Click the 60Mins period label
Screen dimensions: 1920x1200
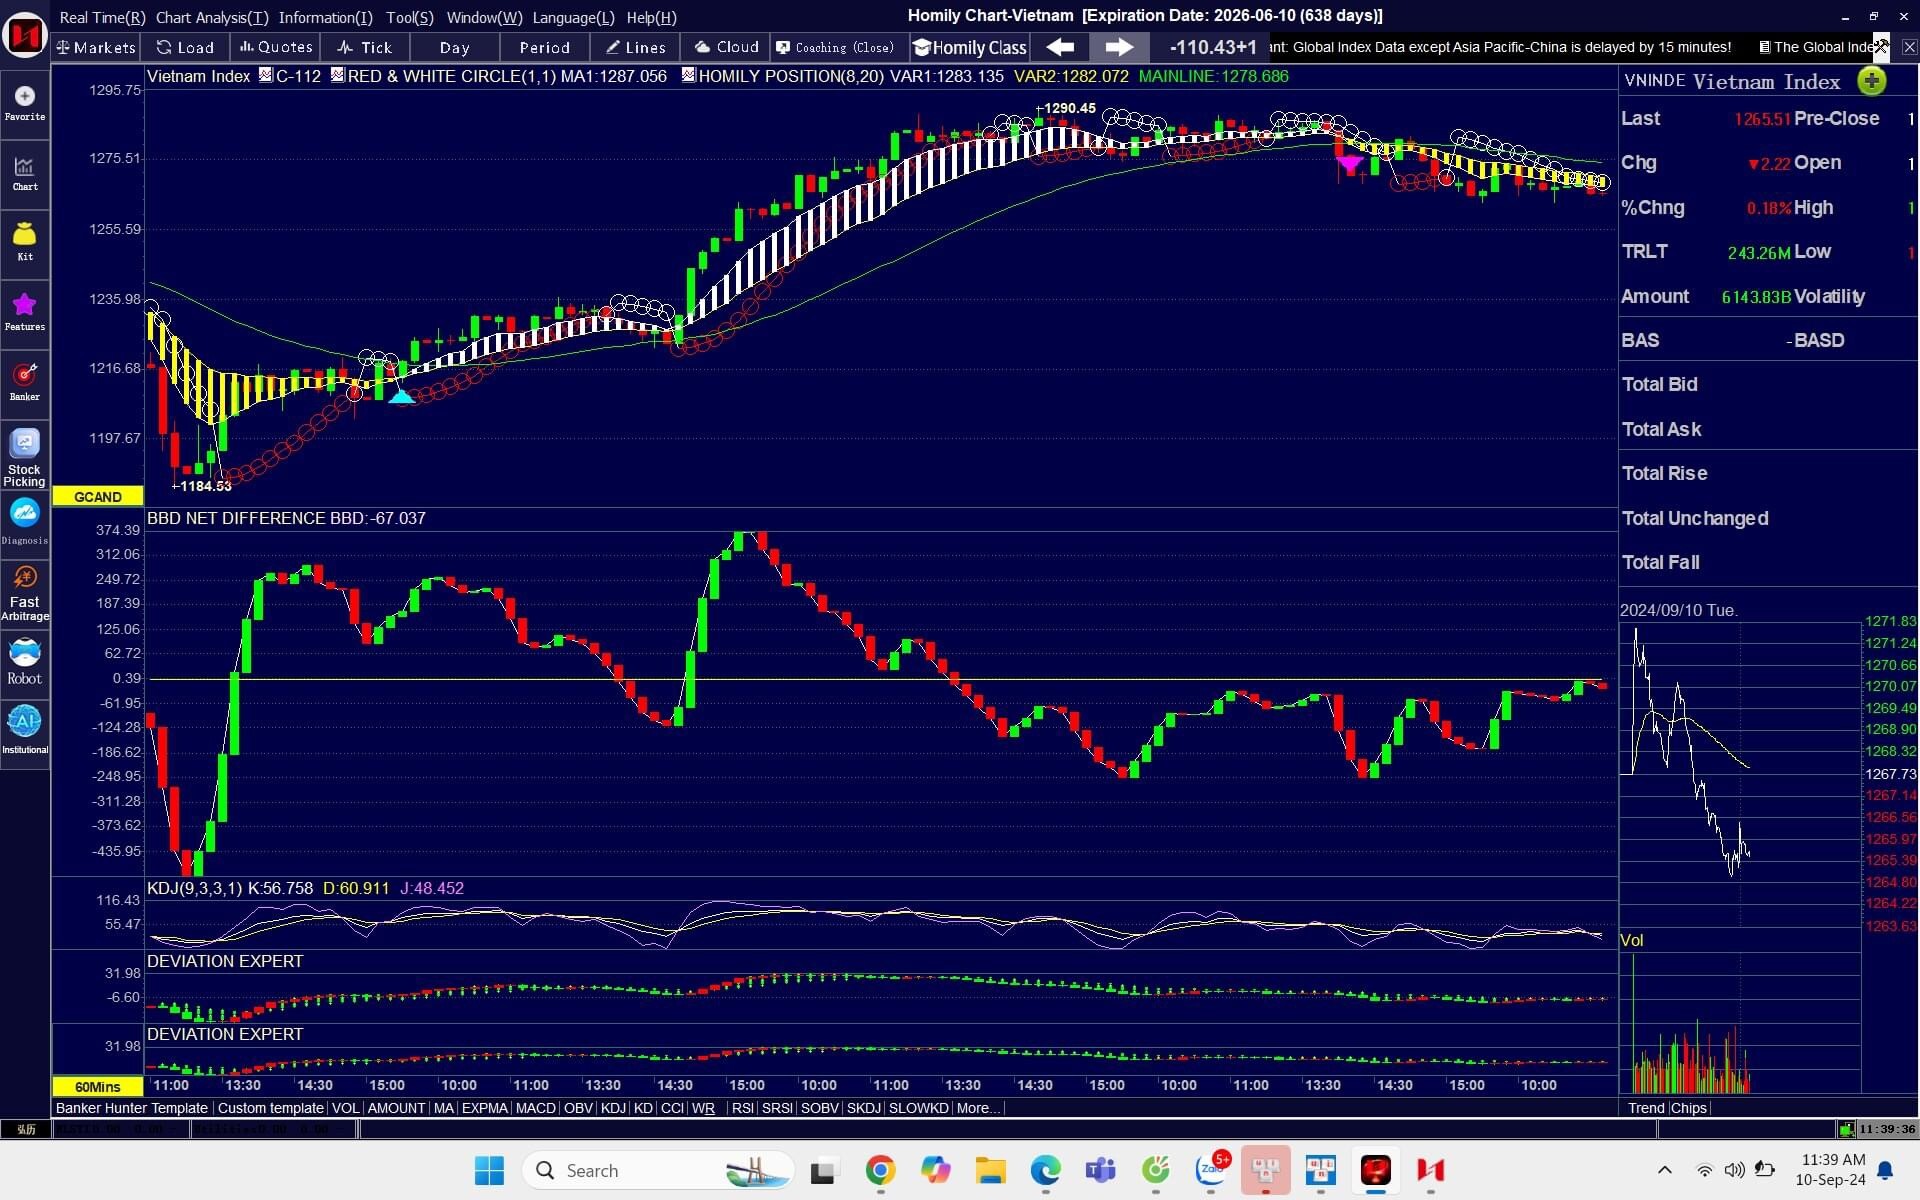pos(98,1086)
